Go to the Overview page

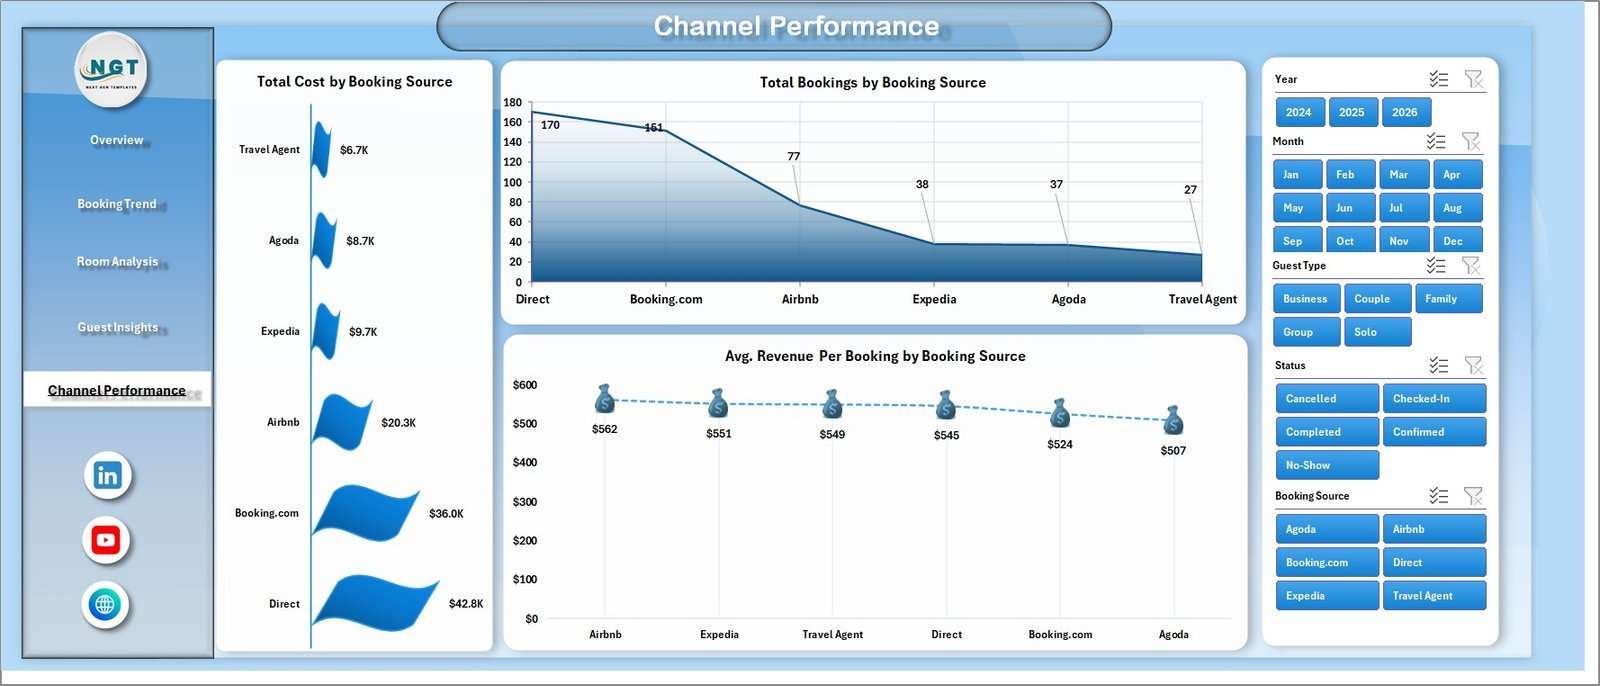[x=117, y=140]
